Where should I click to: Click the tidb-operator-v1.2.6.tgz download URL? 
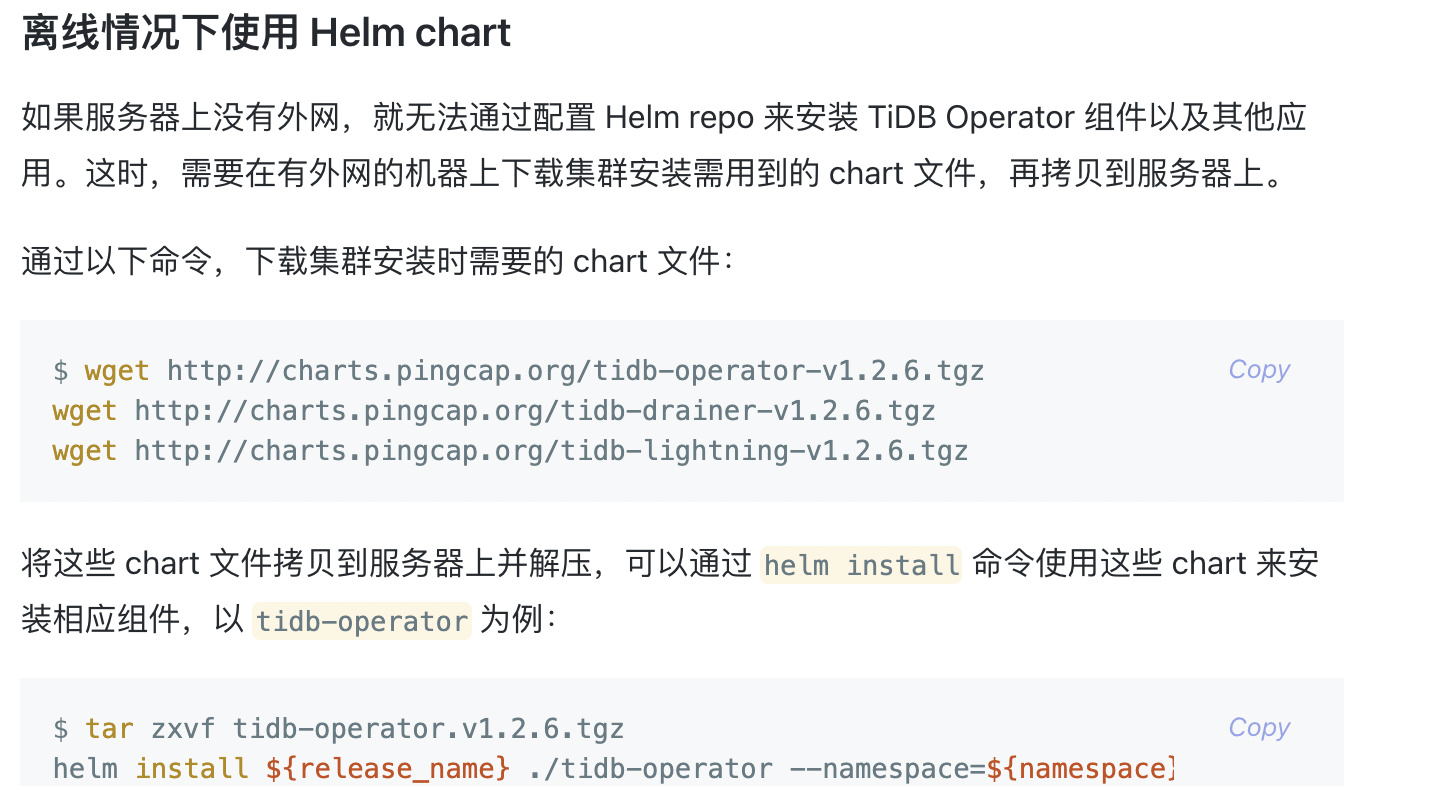tap(575, 371)
